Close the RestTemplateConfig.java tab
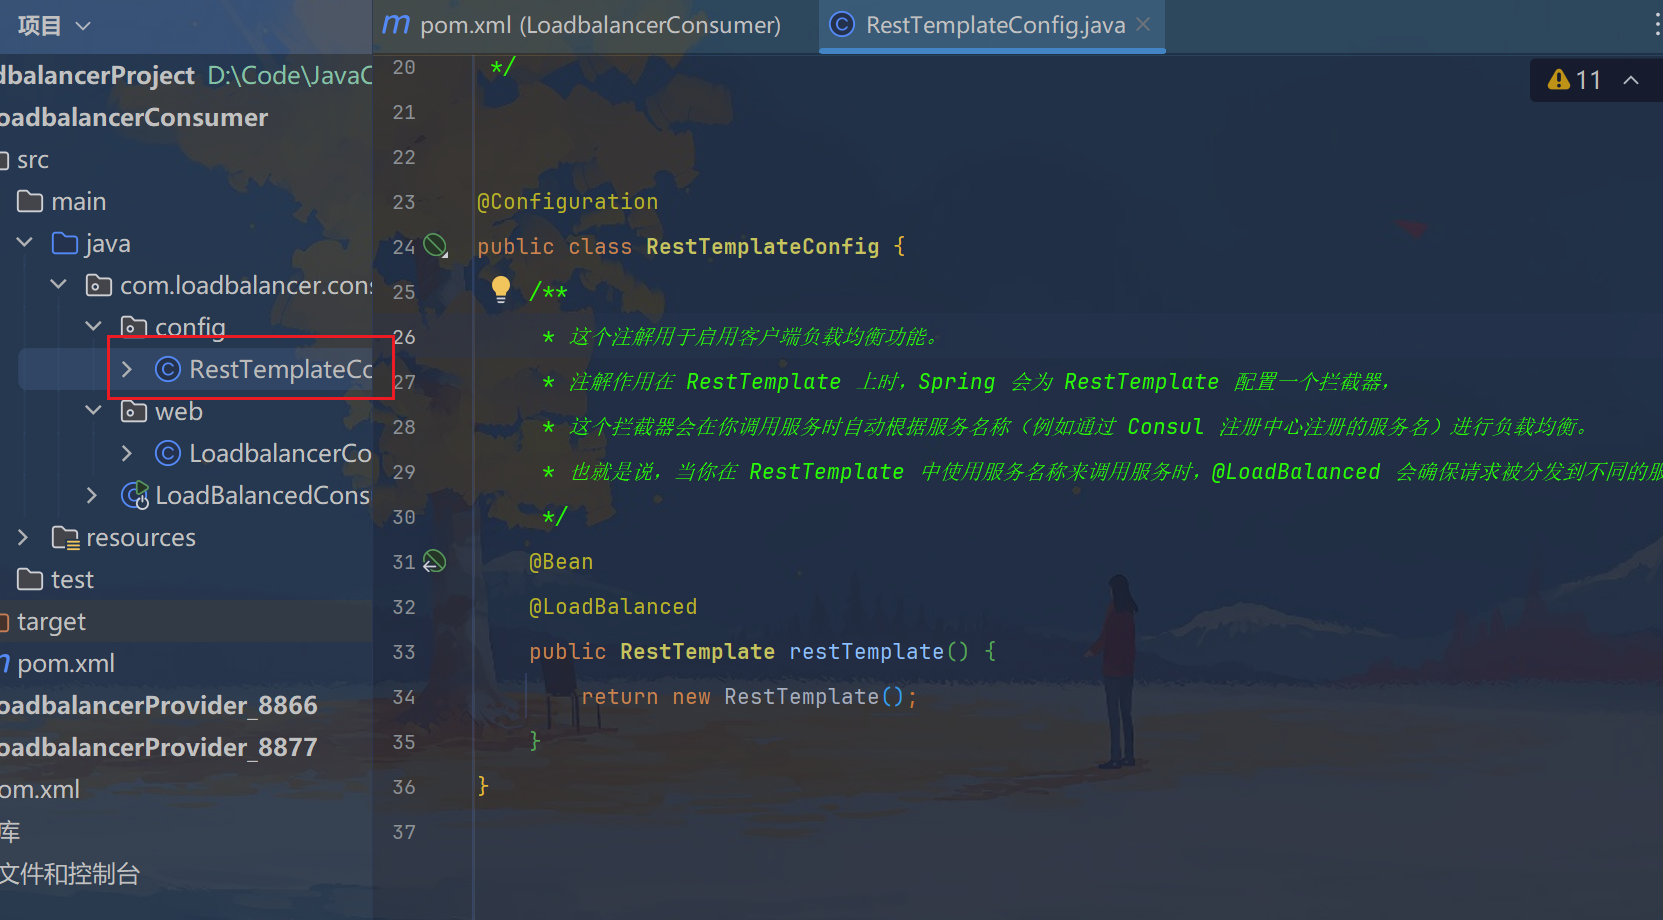This screenshot has width=1663, height=920. pyautogui.click(x=1143, y=24)
